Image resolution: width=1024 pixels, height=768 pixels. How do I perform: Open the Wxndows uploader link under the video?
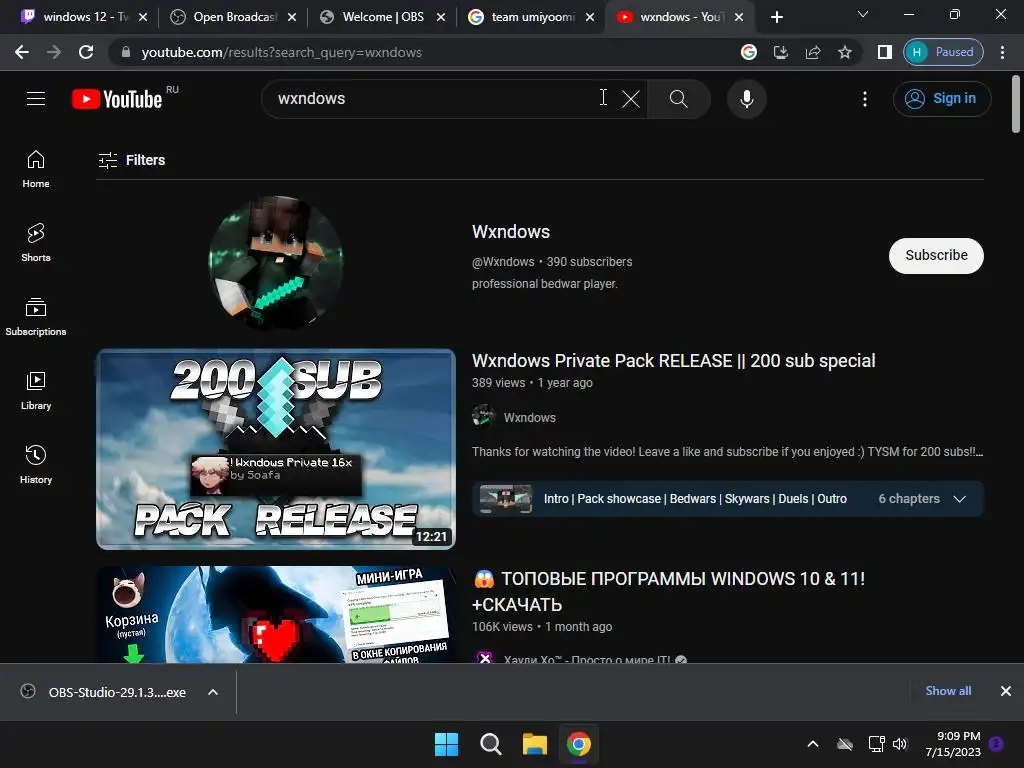530,418
